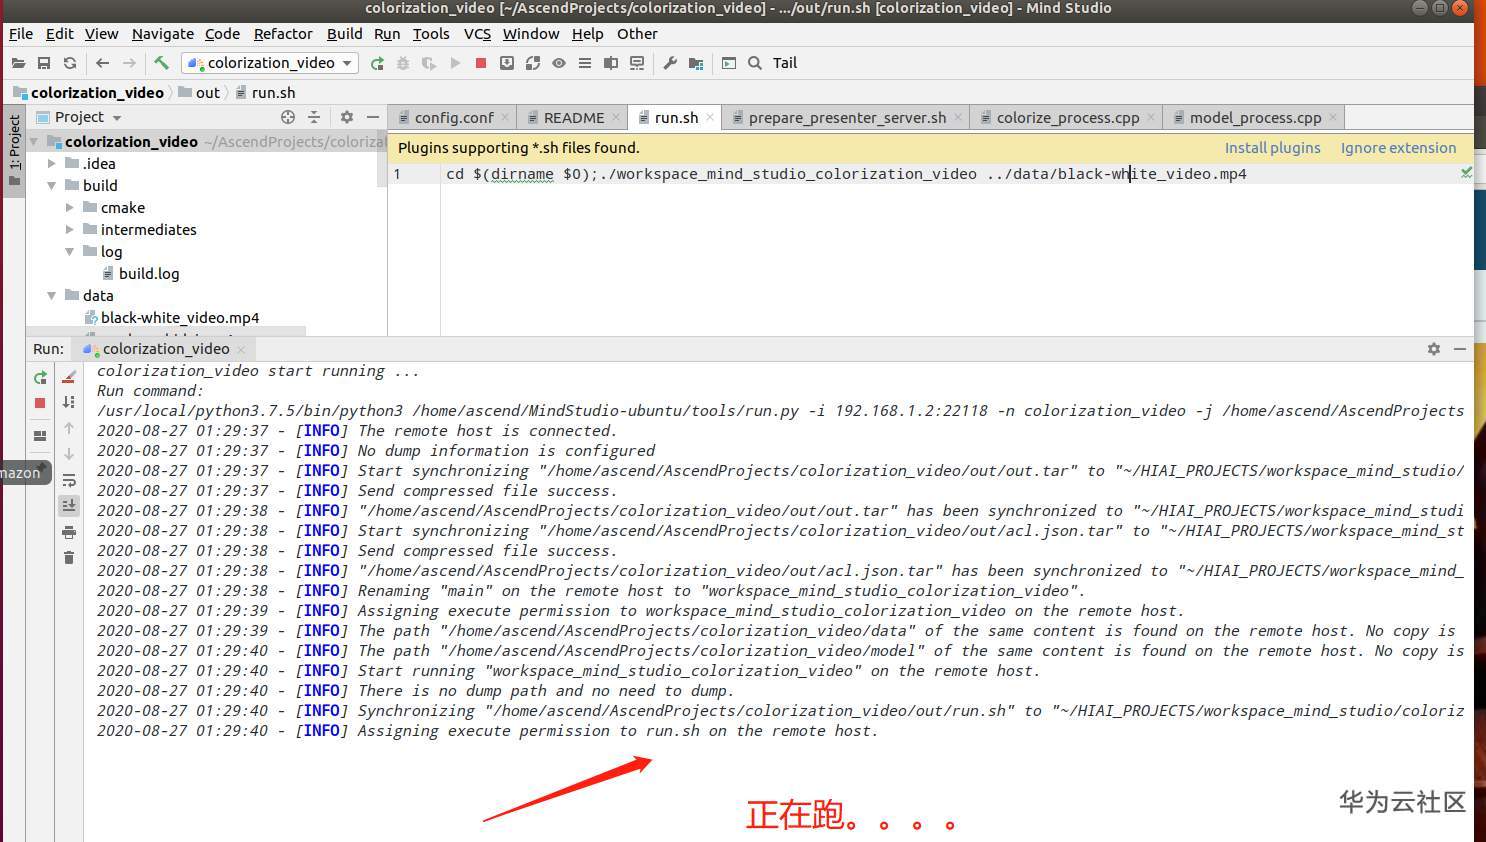Toggle soft-wrap in the Run console
The image size is (1486, 842).
69,480
